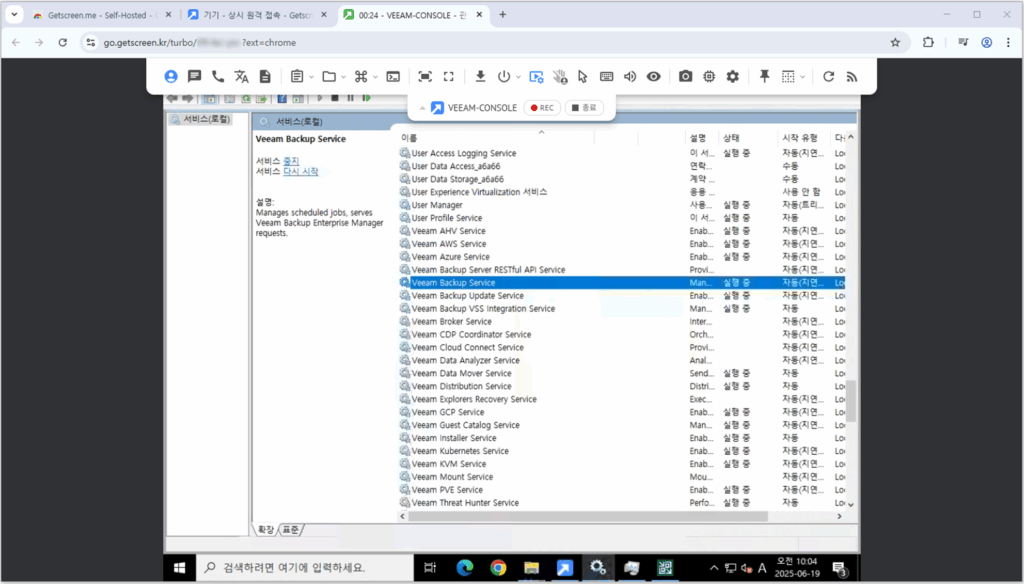Image resolution: width=1024 pixels, height=584 pixels.
Task: Click the screen recording settings icon
Action: pos(536,76)
